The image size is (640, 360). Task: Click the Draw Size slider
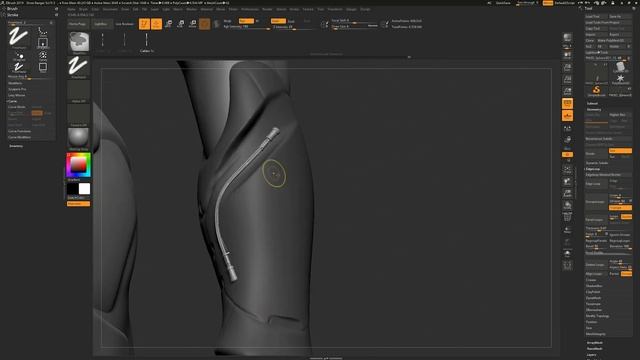click(355, 27)
